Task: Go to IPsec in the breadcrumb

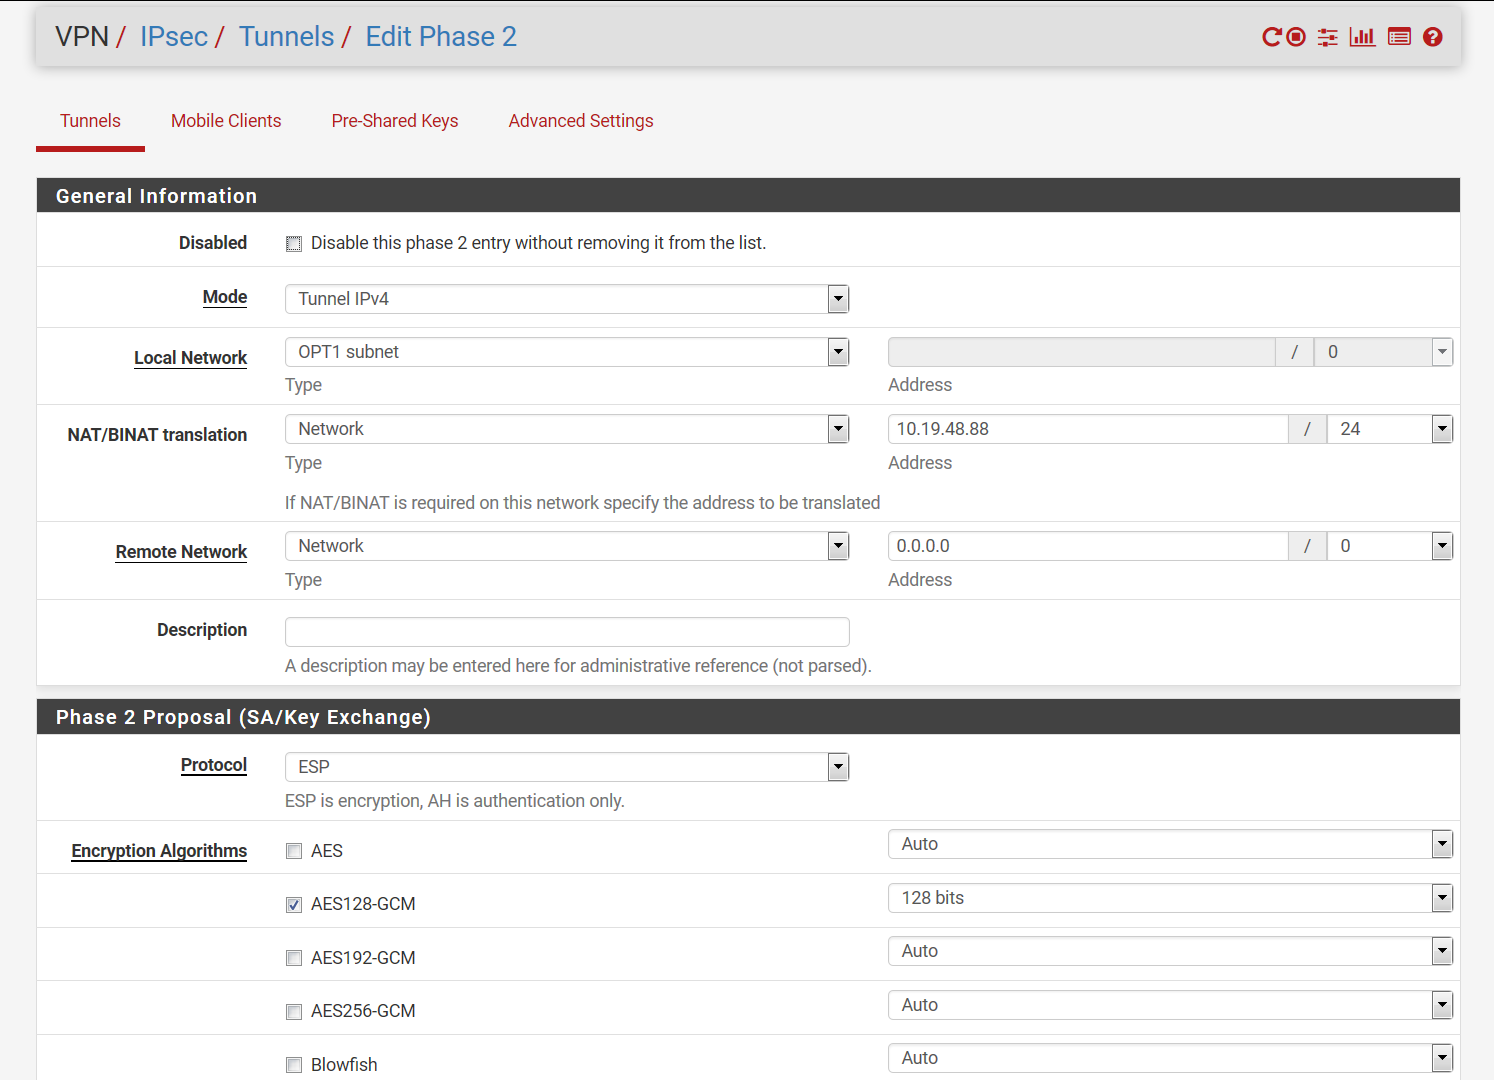Action: coord(174,37)
